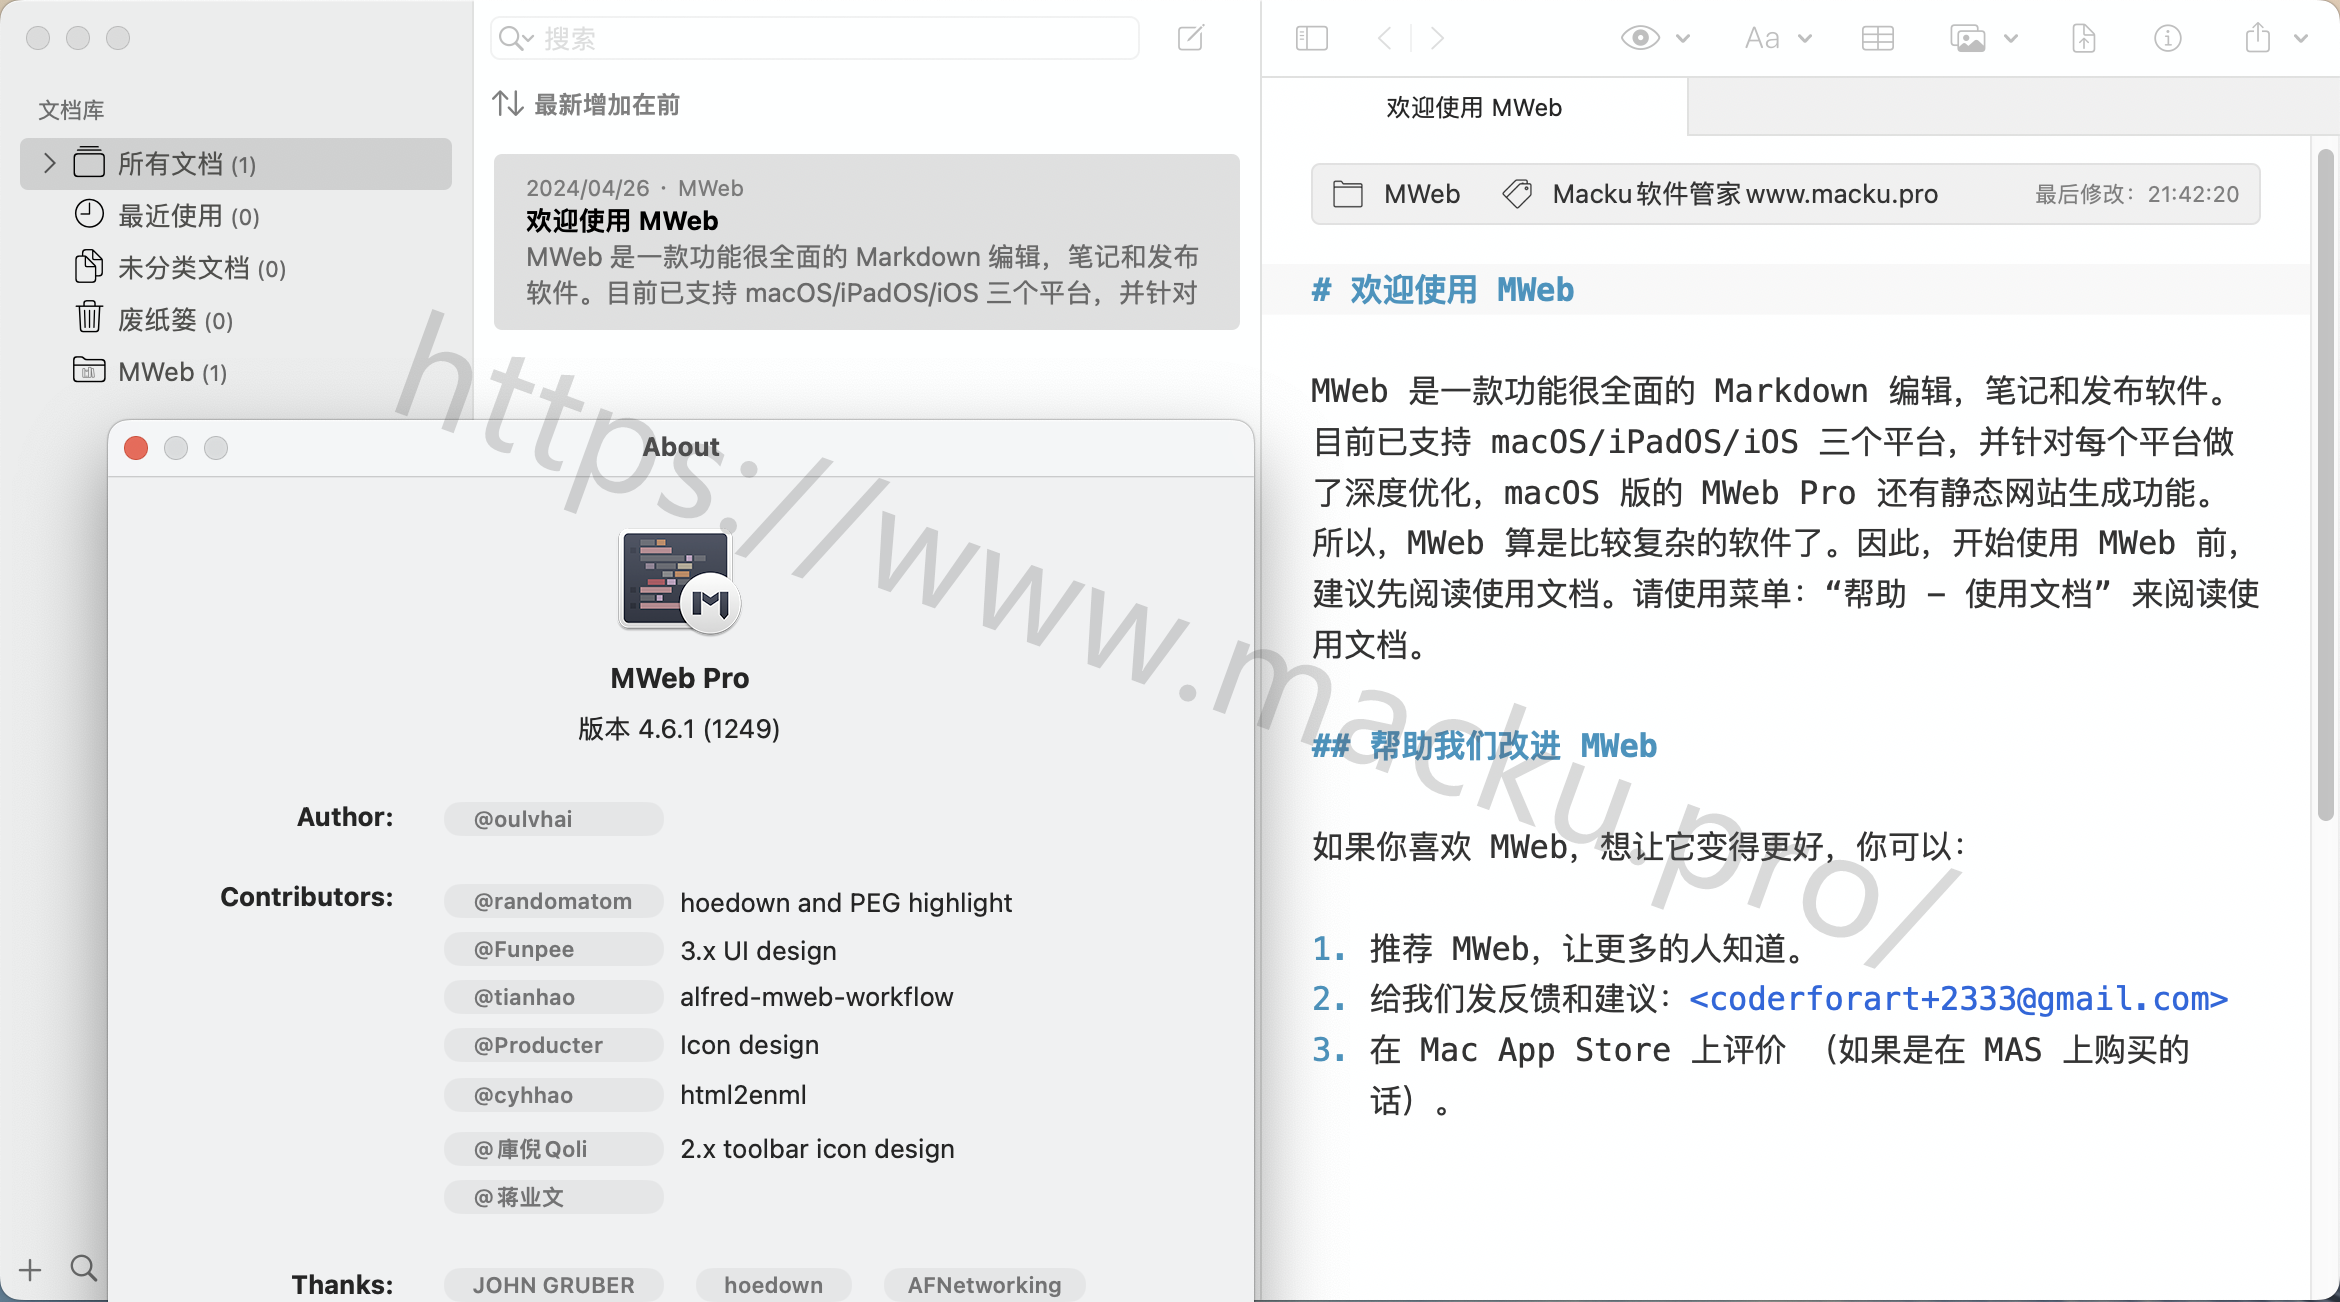Screen dimensions: 2340x1302
Task: Click the bottom-left search magnifier icon
Action: point(84,1268)
